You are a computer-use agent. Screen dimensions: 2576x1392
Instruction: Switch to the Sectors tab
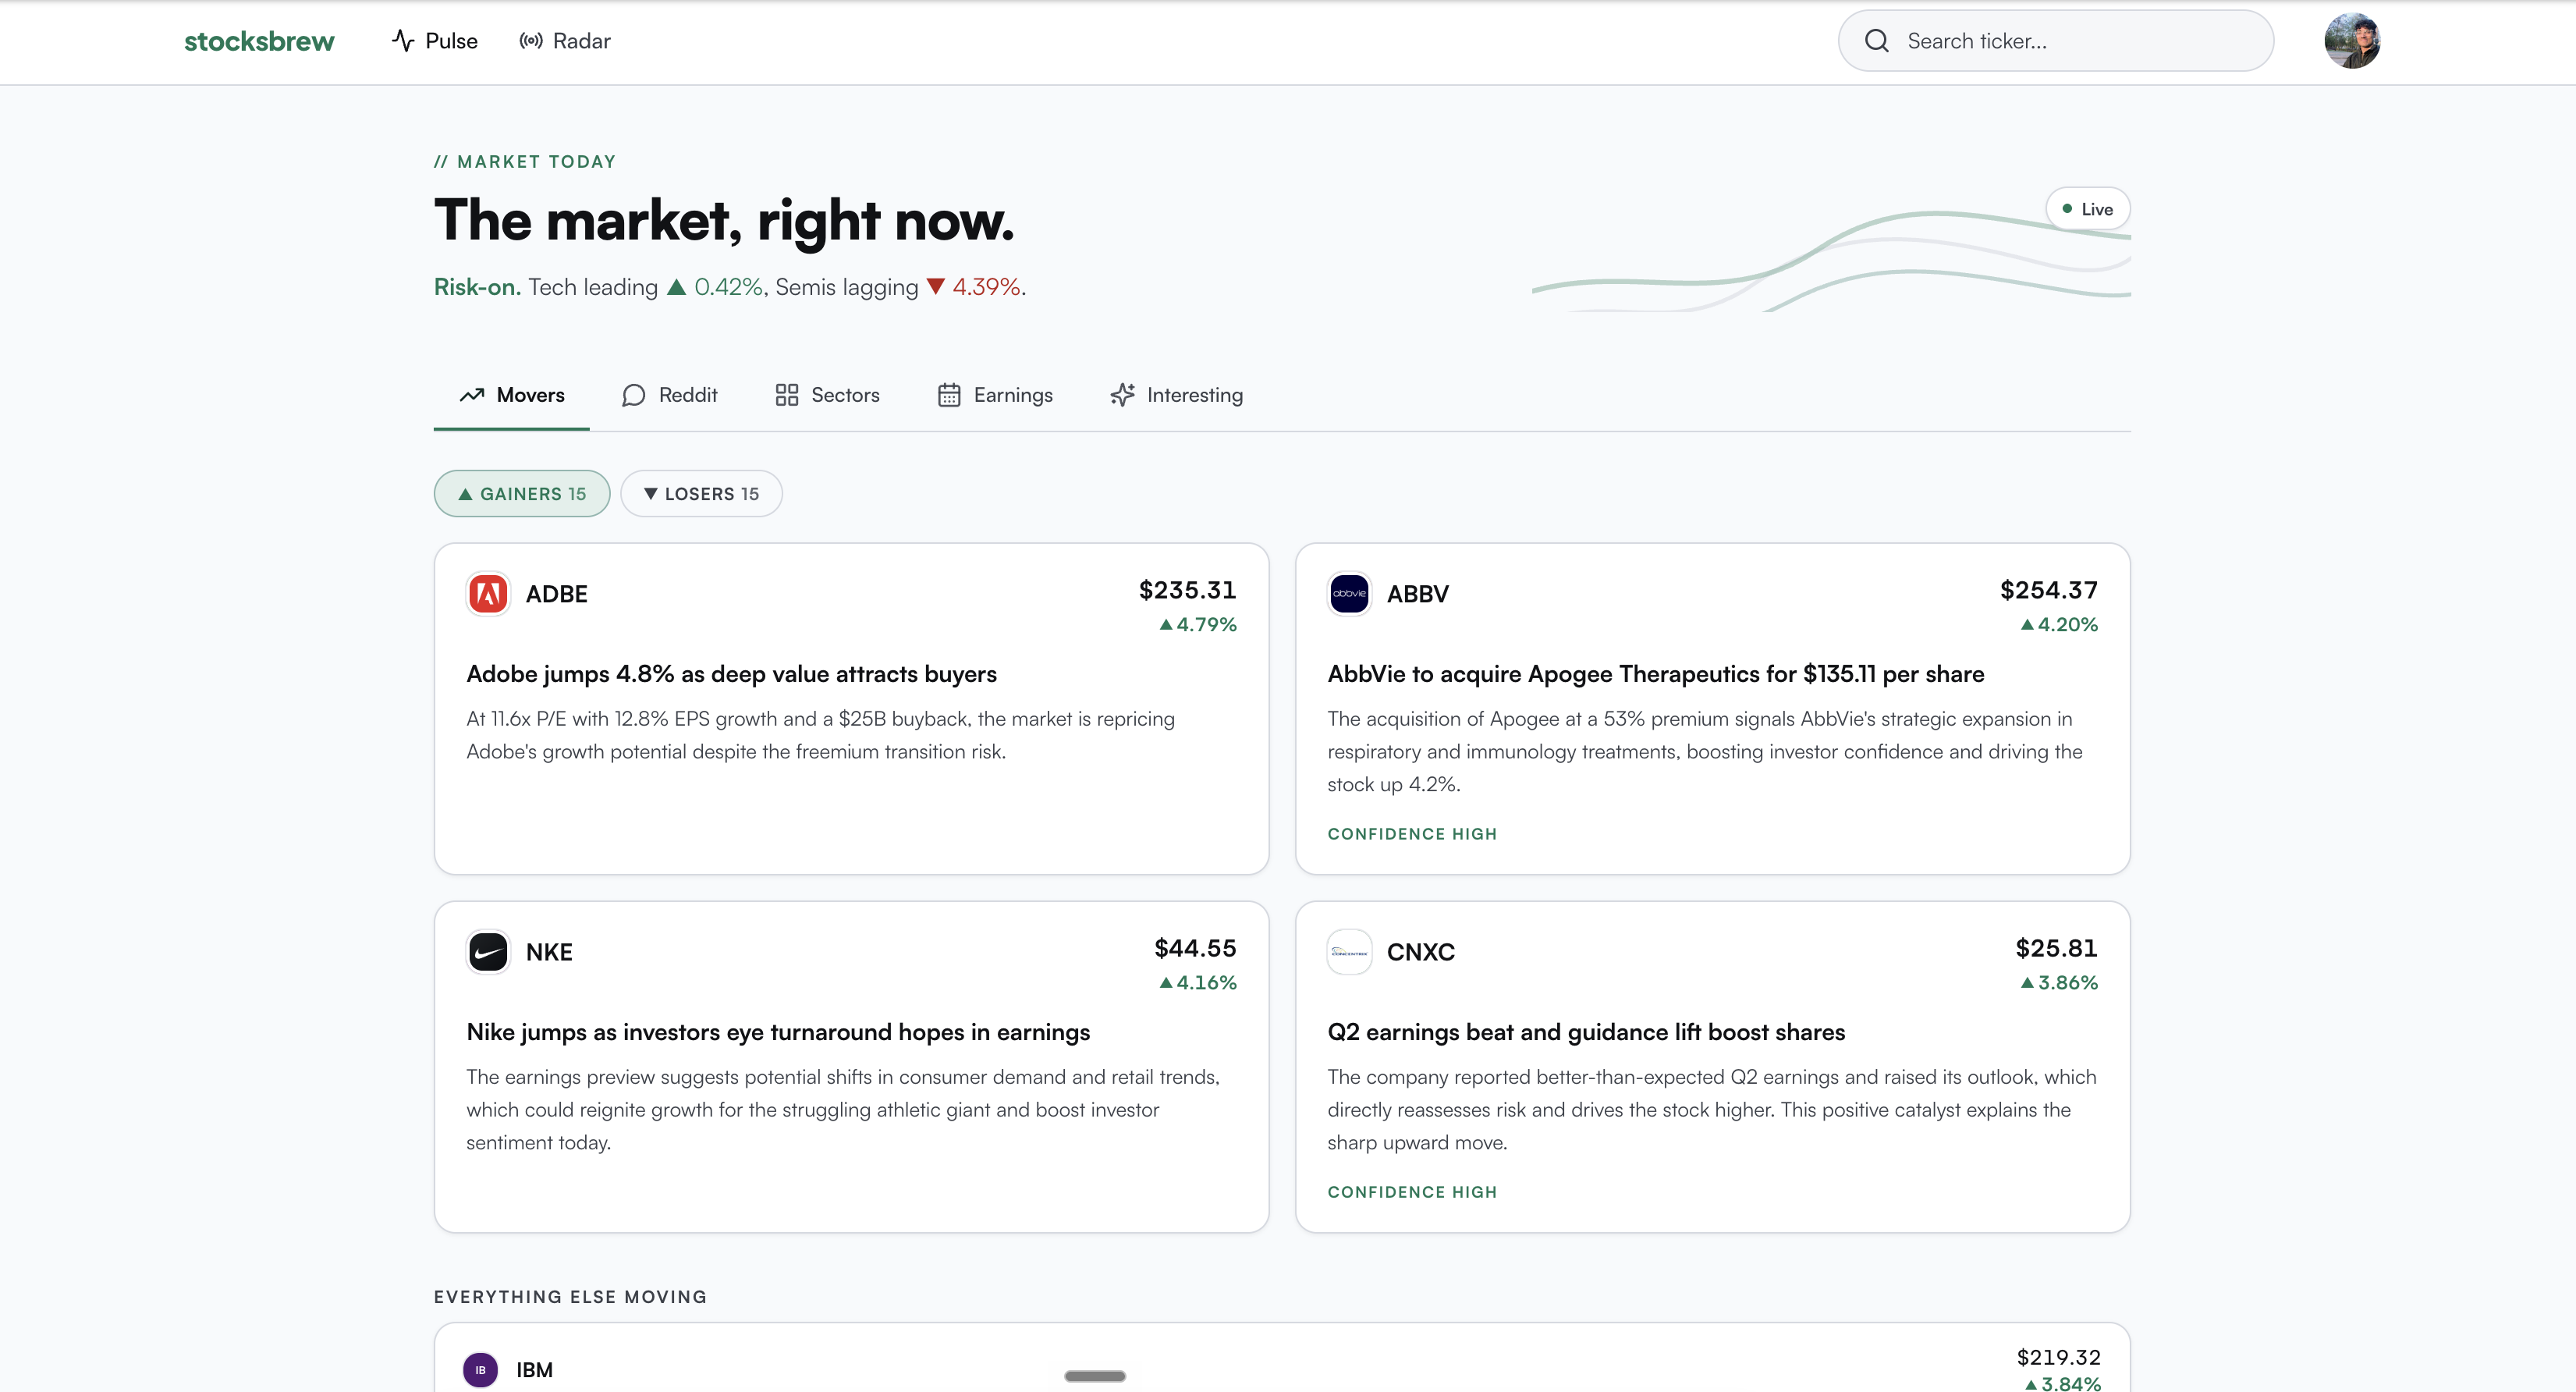tap(827, 395)
